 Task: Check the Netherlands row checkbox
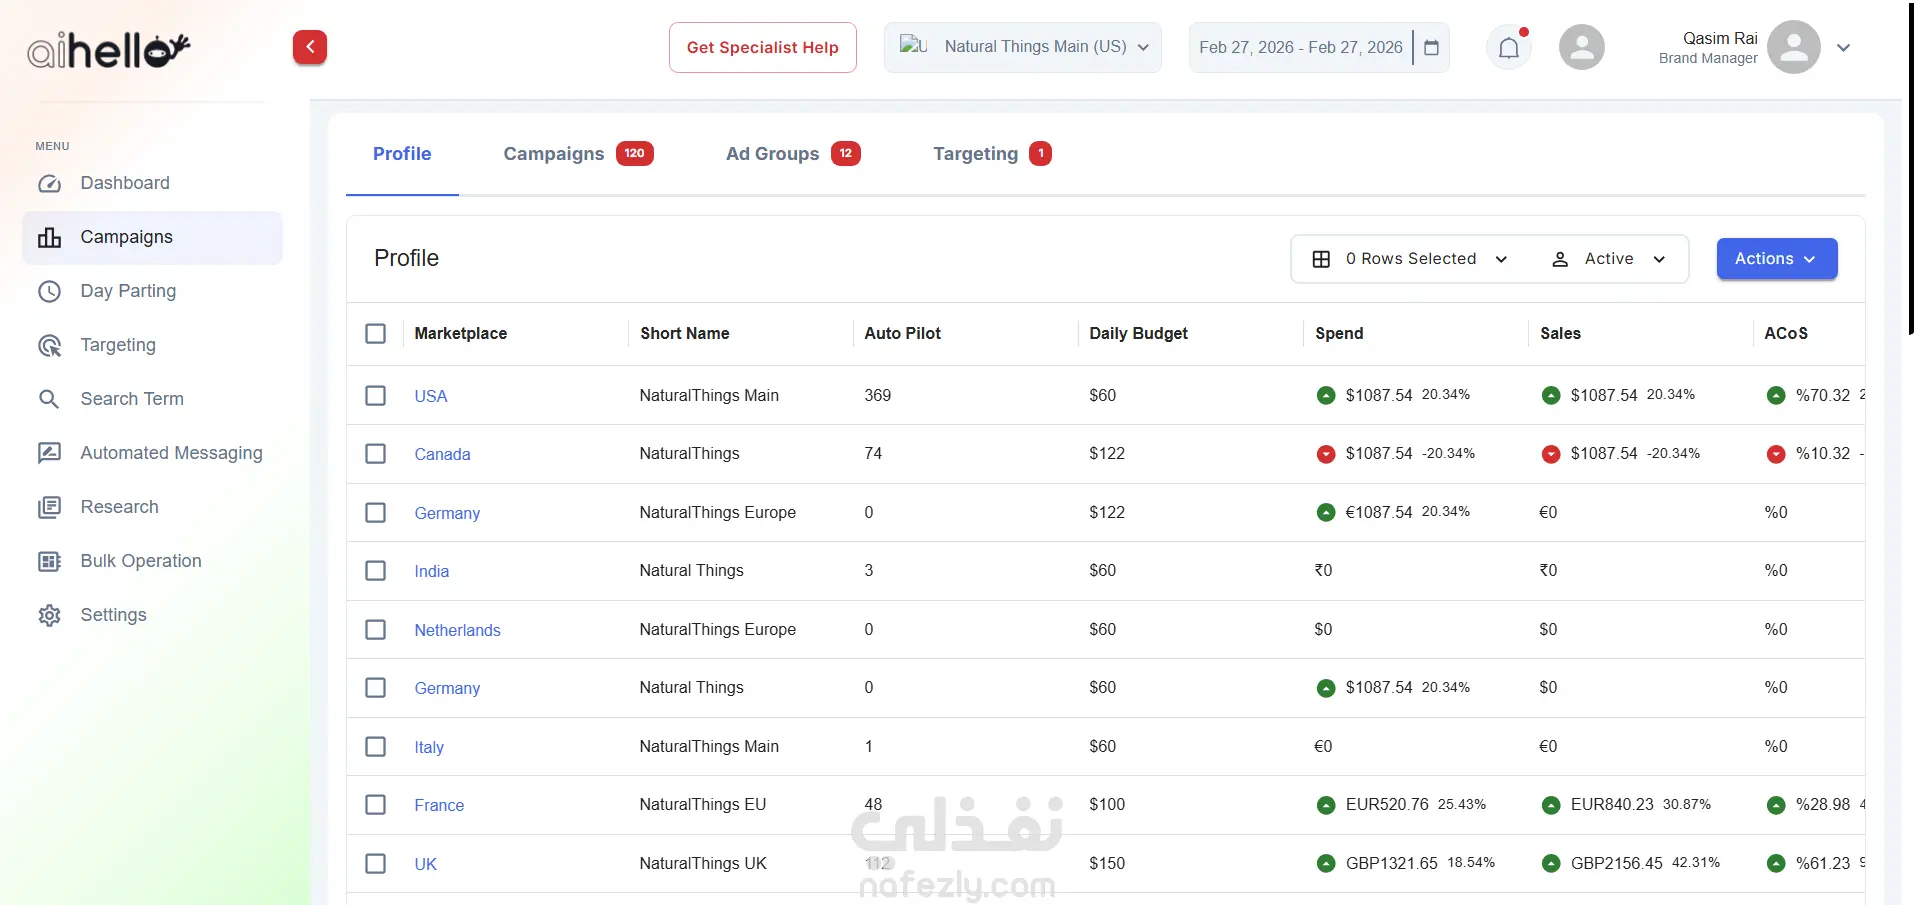click(x=376, y=629)
